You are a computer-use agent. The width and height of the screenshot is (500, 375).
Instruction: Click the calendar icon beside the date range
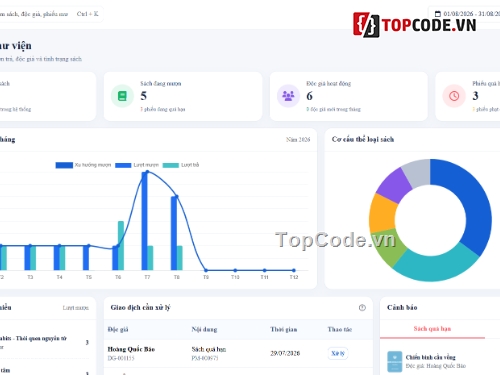click(438, 14)
